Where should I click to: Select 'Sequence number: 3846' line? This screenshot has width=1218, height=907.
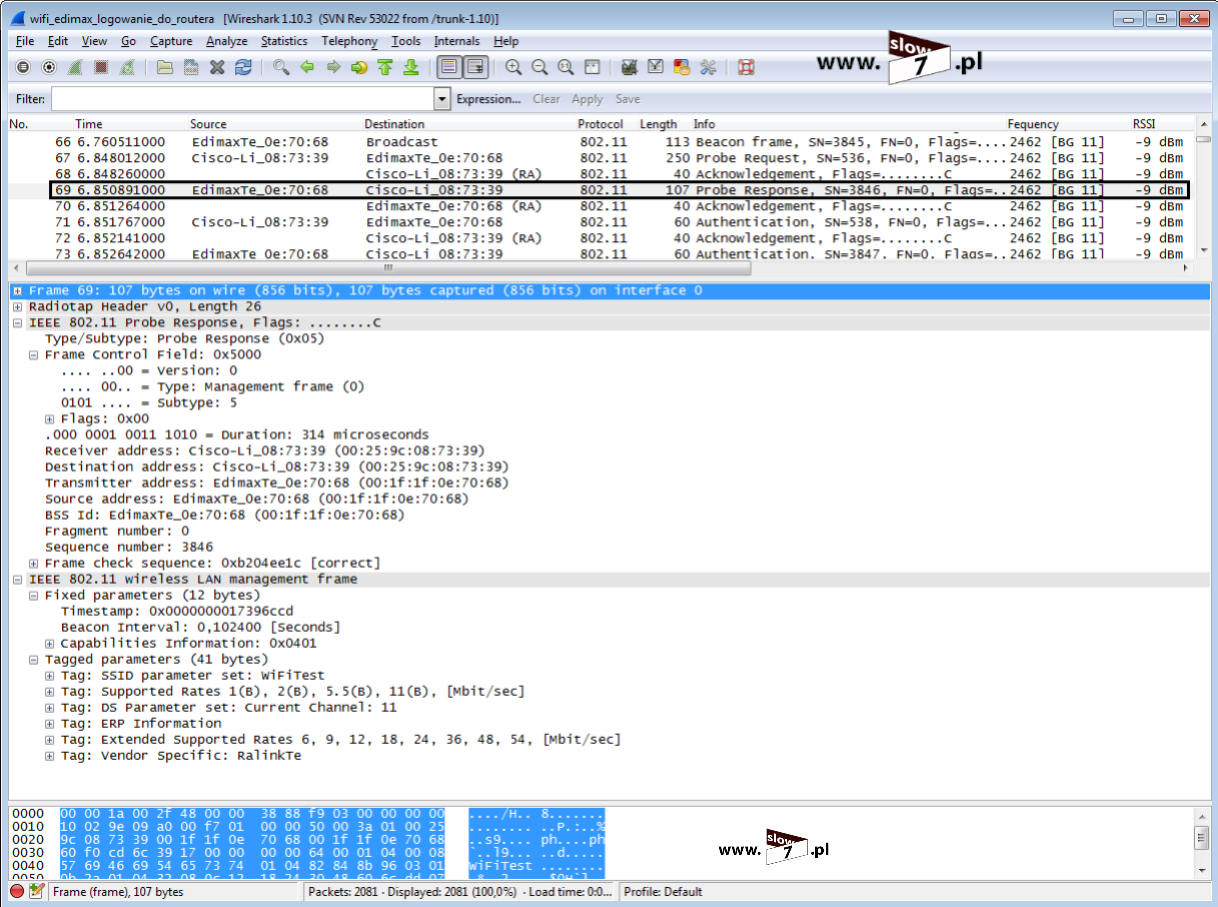click(x=129, y=547)
